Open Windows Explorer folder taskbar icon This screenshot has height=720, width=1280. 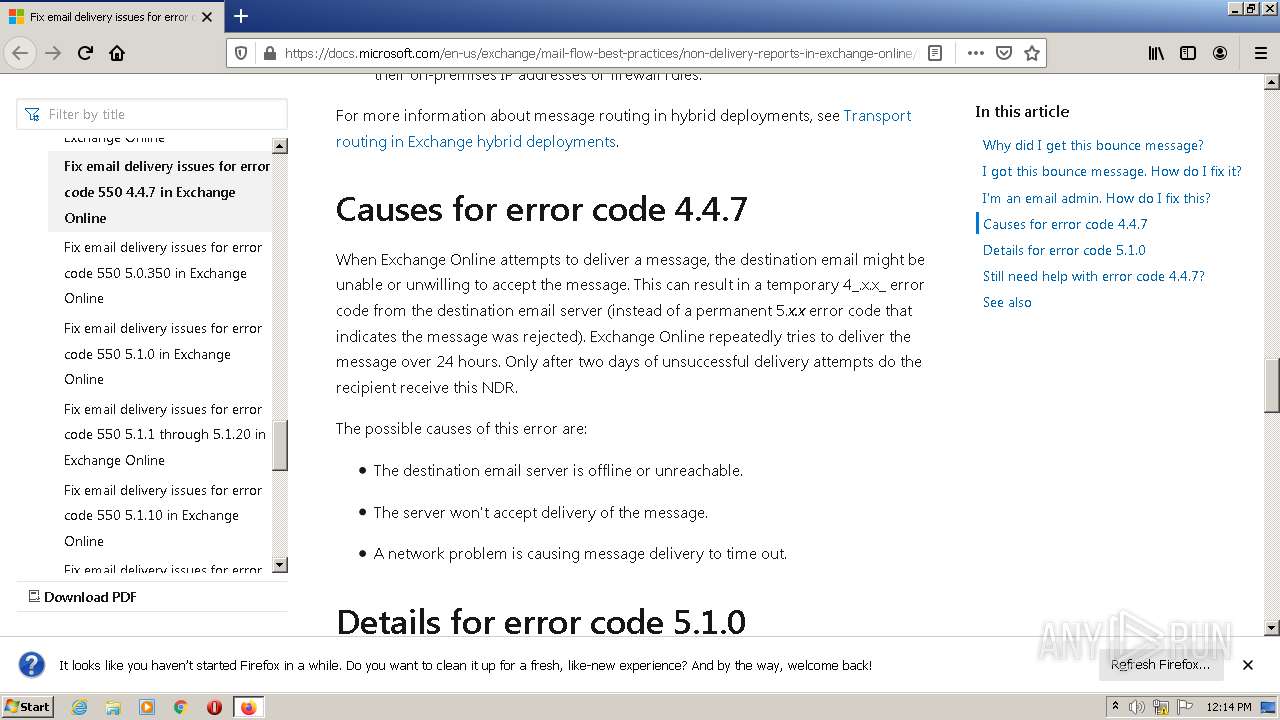tap(113, 707)
